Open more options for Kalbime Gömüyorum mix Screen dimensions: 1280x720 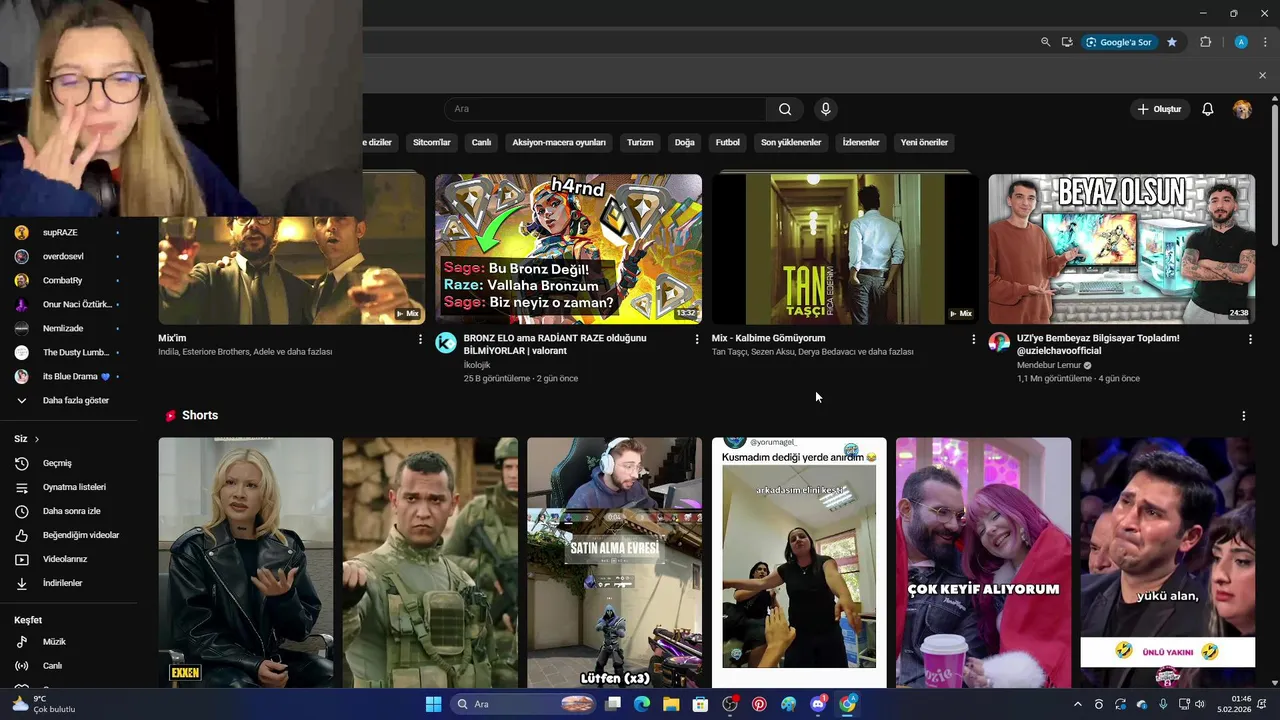(x=973, y=339)
